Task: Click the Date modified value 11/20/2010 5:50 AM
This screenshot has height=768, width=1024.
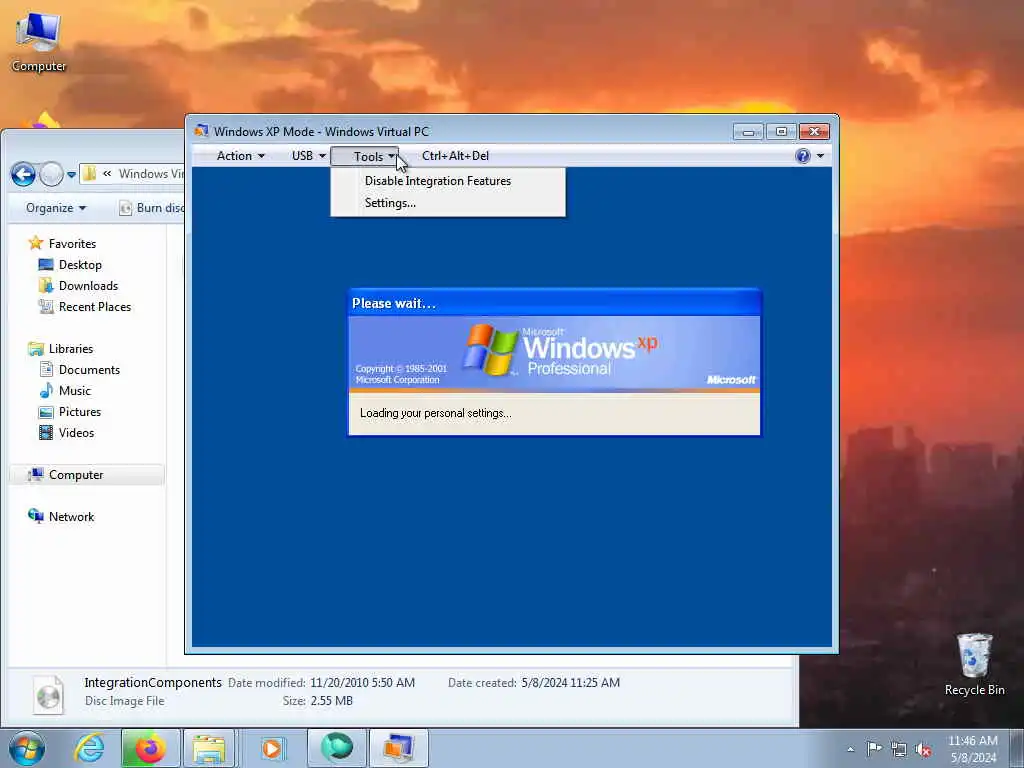Action: pos(362,682)
